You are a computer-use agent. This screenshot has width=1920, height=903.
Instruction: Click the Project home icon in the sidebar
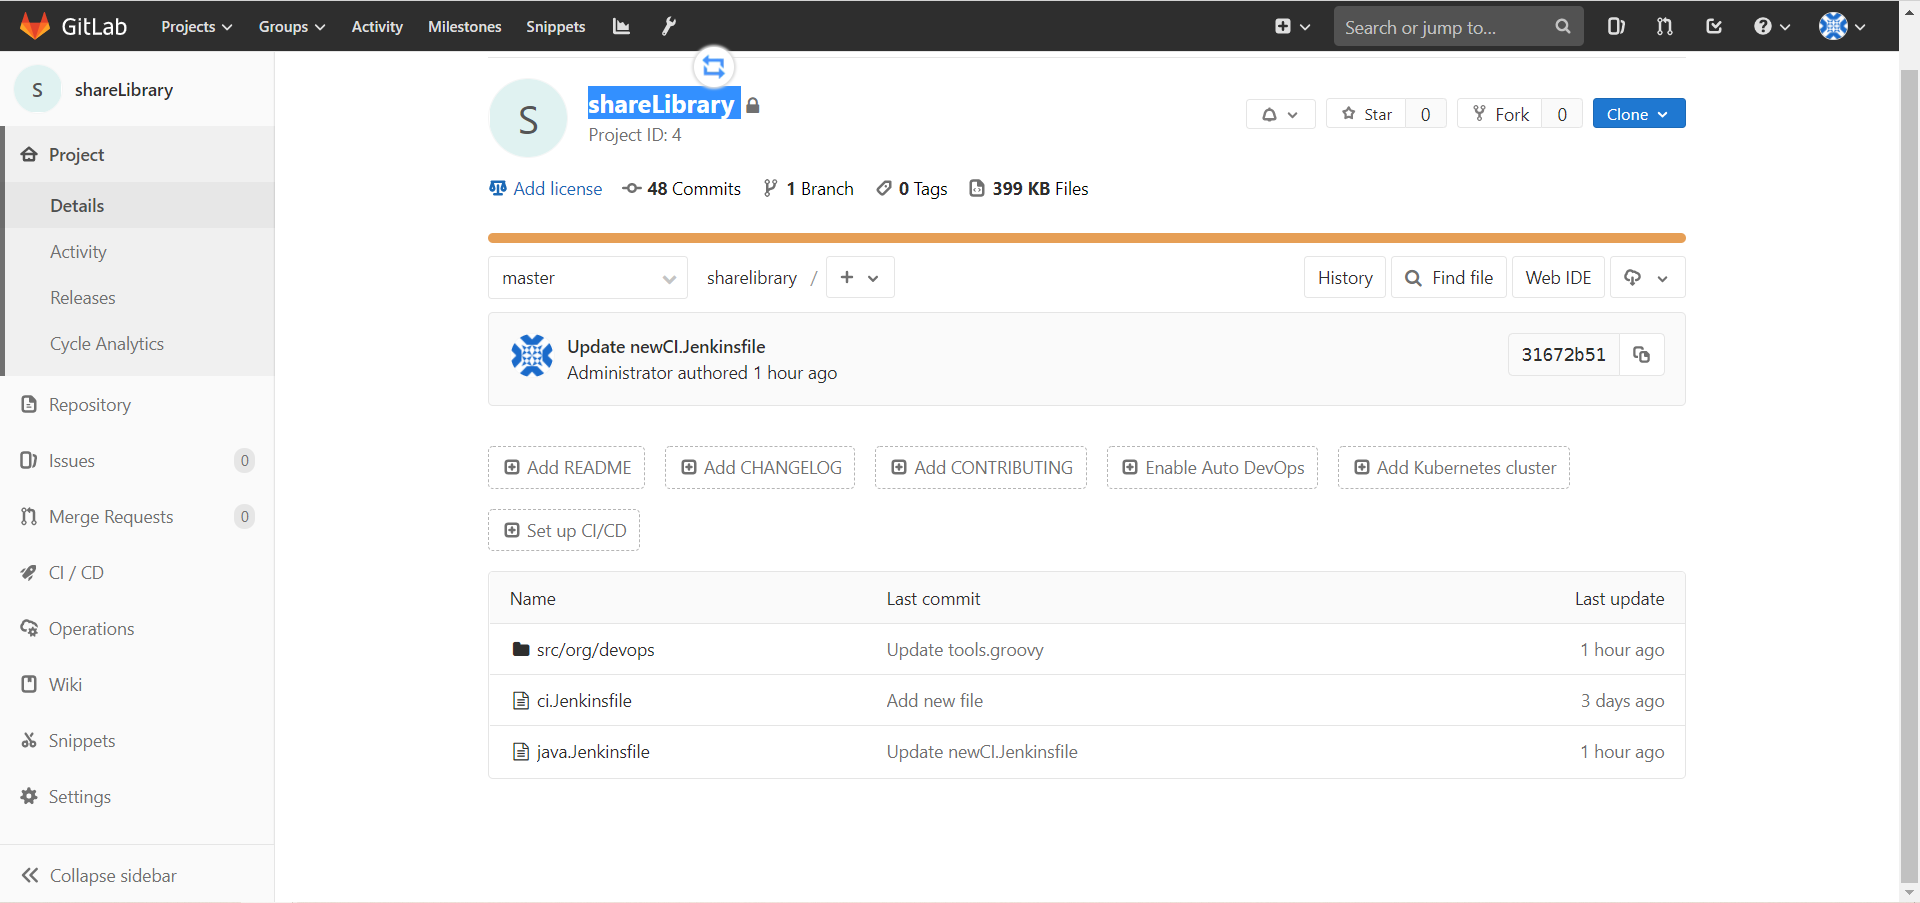click(29, 155)
